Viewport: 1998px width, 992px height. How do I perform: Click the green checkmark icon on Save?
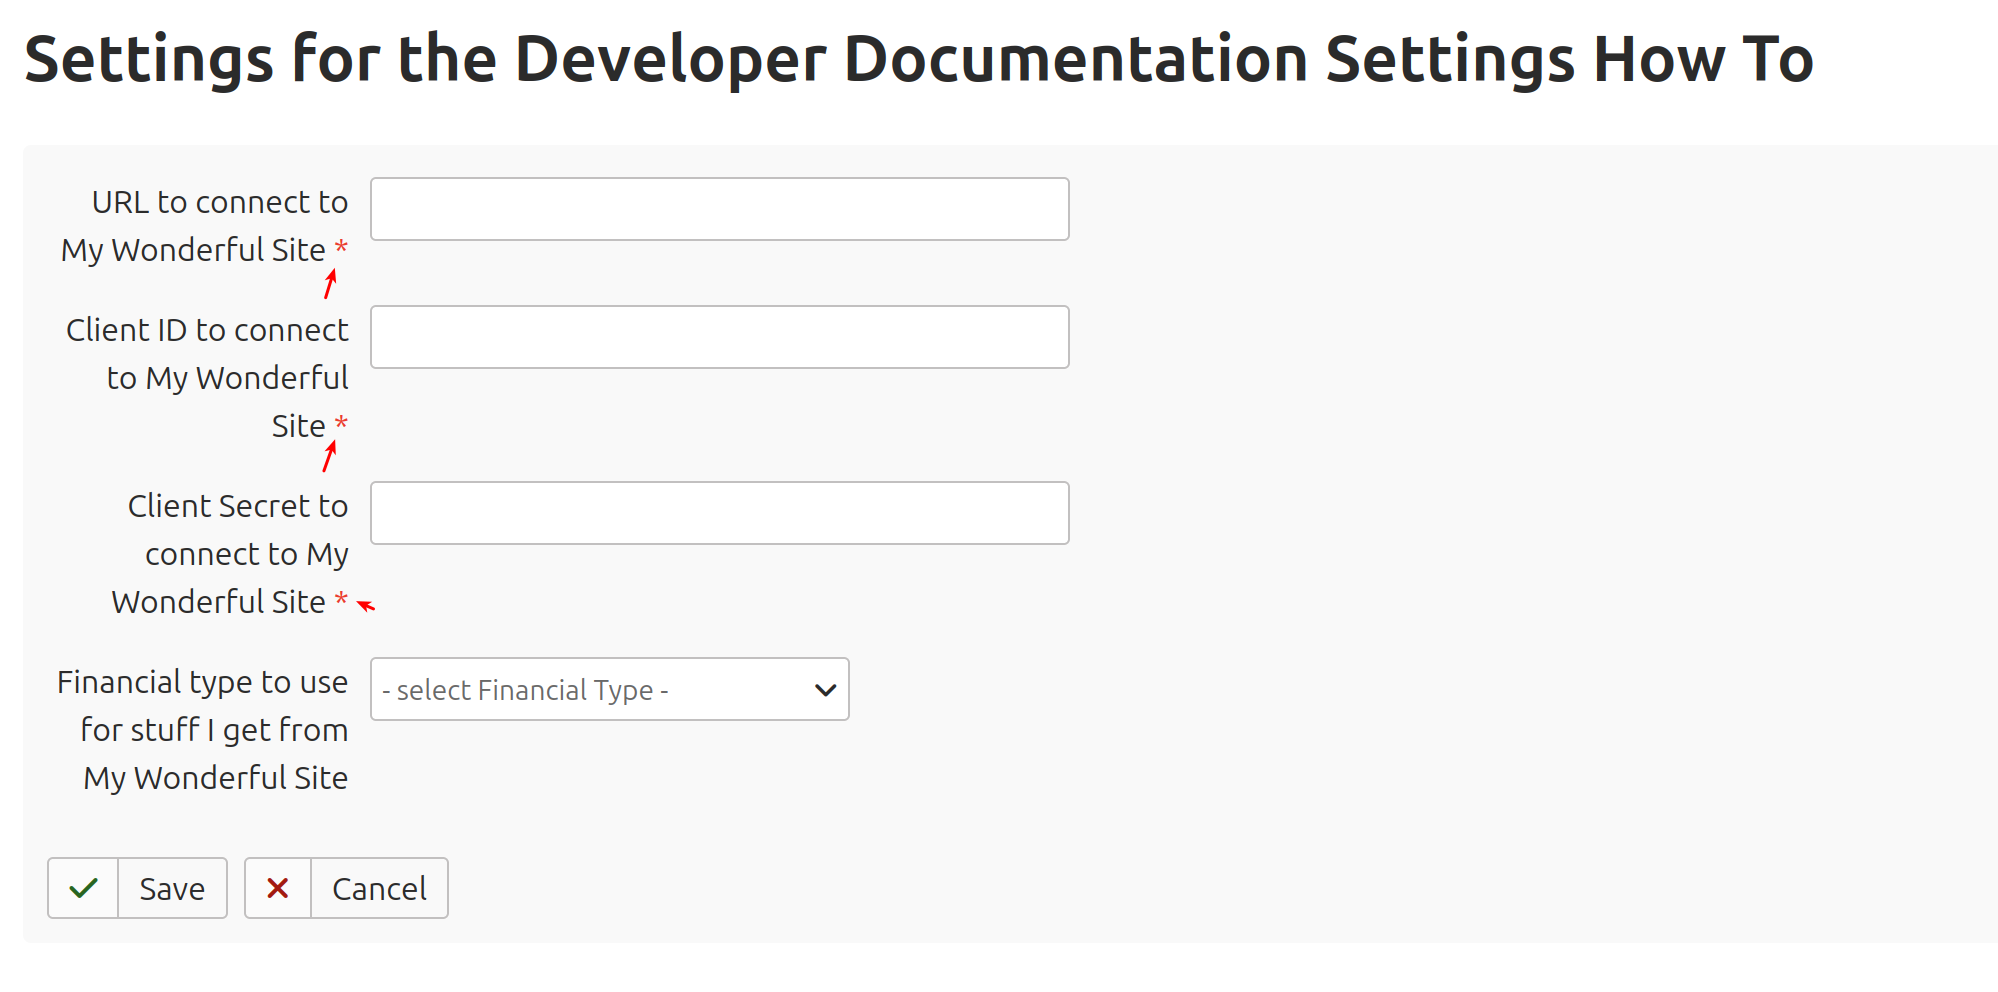(84, 888)
